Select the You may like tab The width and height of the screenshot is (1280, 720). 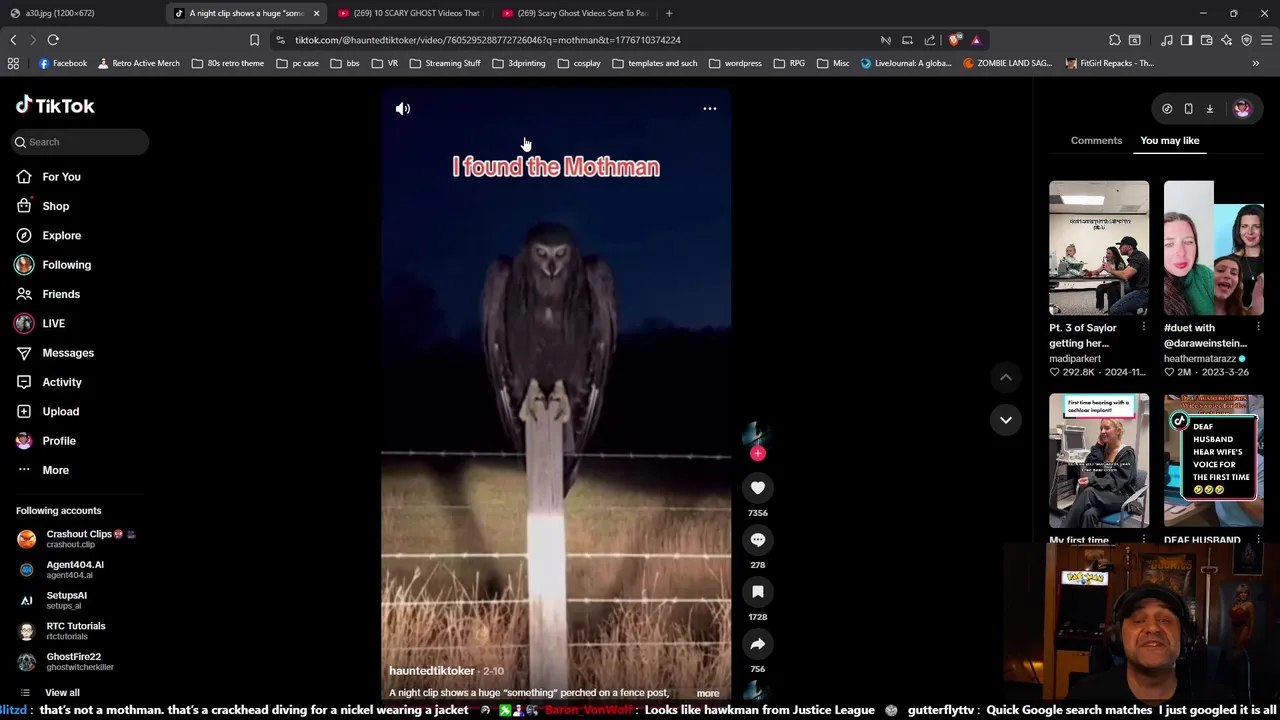coord(1169,141)
